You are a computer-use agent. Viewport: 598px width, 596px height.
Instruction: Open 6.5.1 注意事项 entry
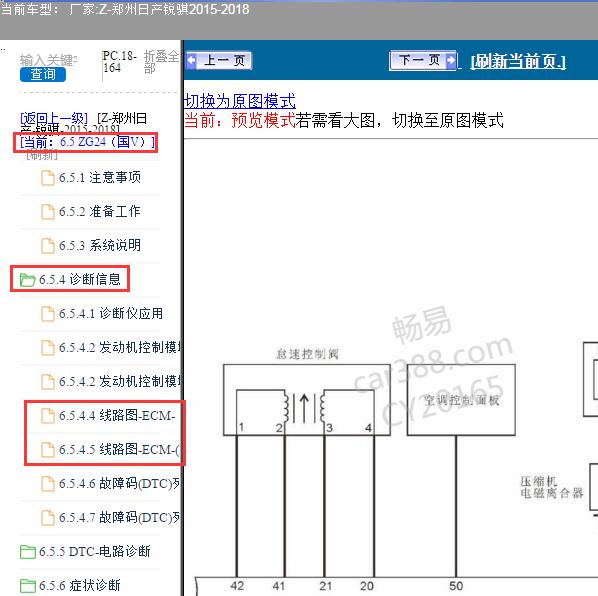100,177
